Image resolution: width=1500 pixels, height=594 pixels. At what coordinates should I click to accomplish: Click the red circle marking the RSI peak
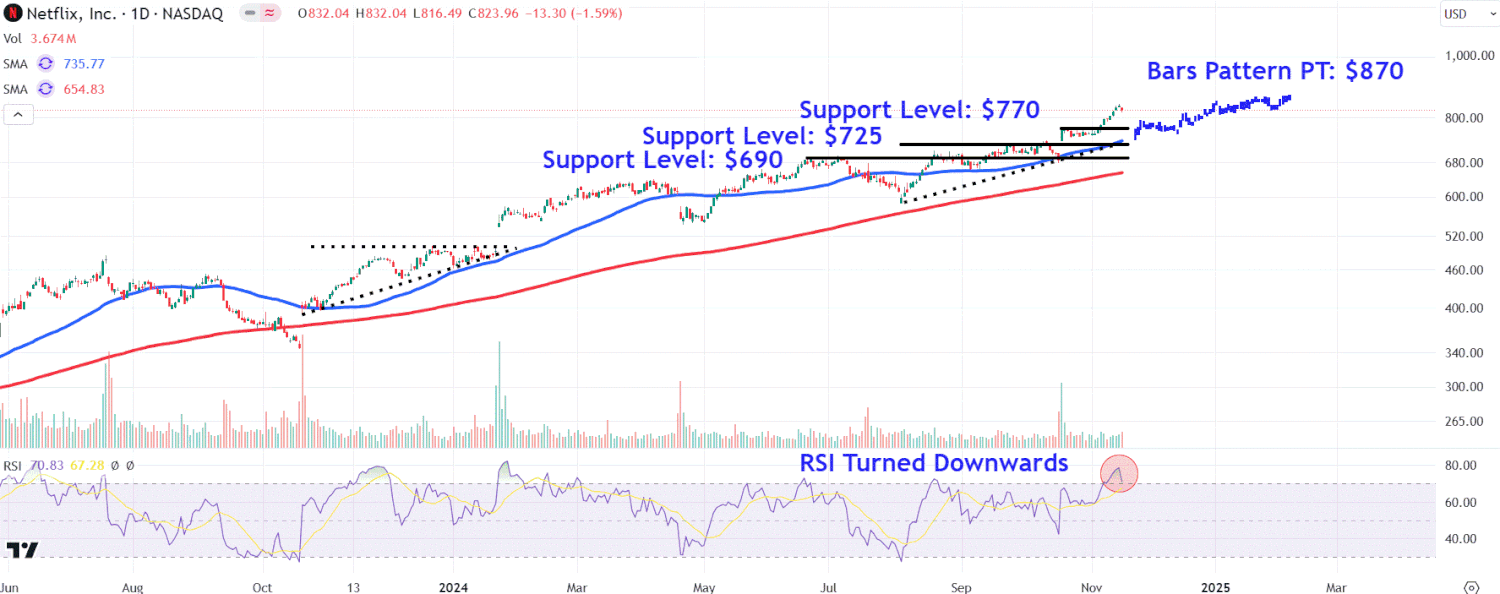point(1120,474)
